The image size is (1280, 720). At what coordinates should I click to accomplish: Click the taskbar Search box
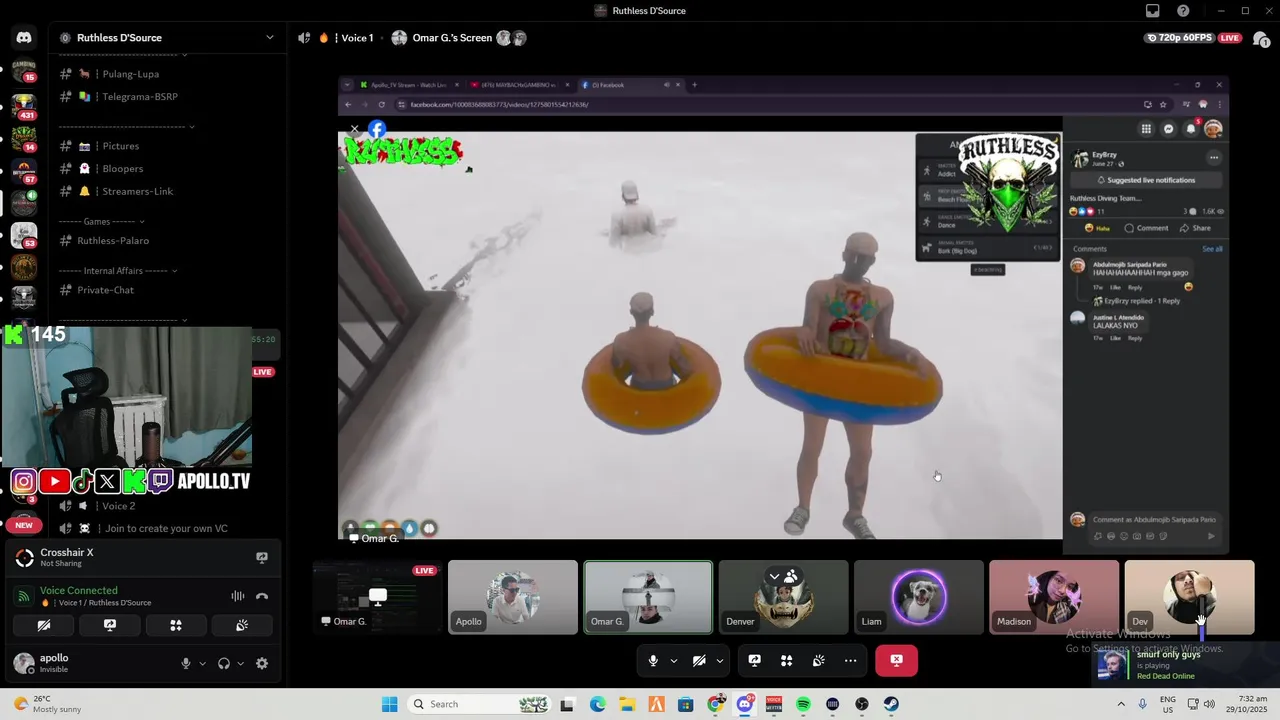pyautogui.click(x=481, y=704)
